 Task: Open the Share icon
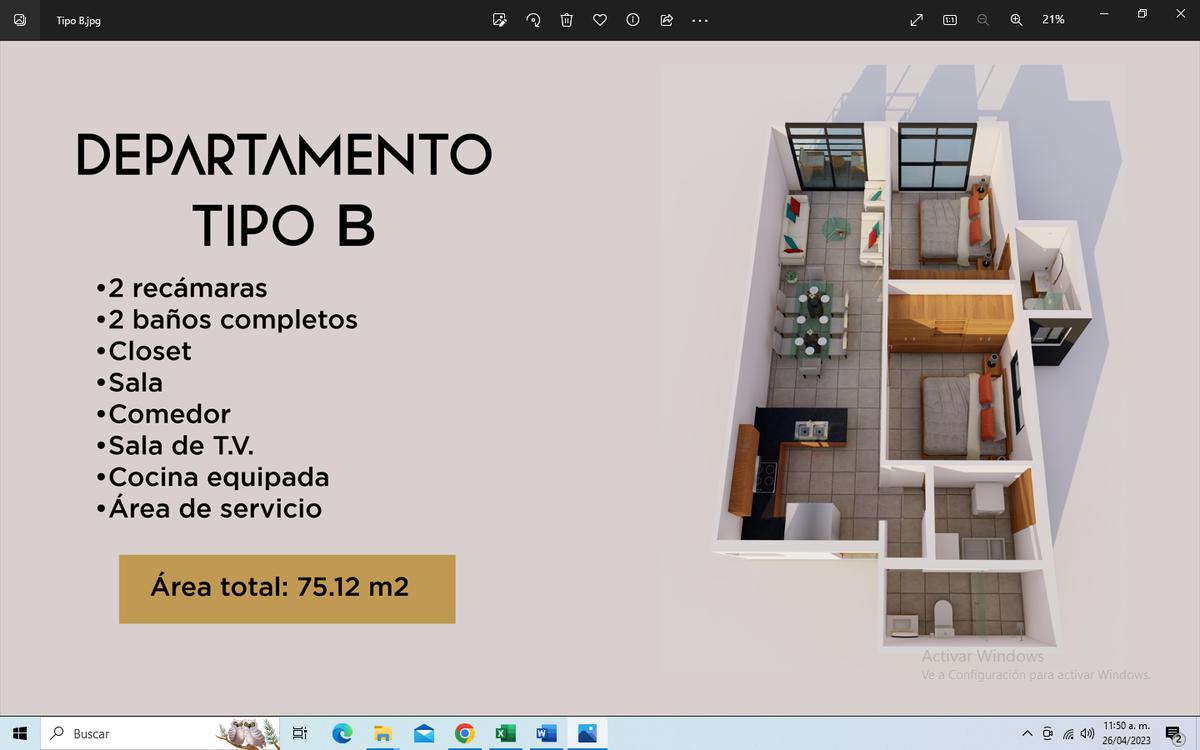[x=666, y=20]
